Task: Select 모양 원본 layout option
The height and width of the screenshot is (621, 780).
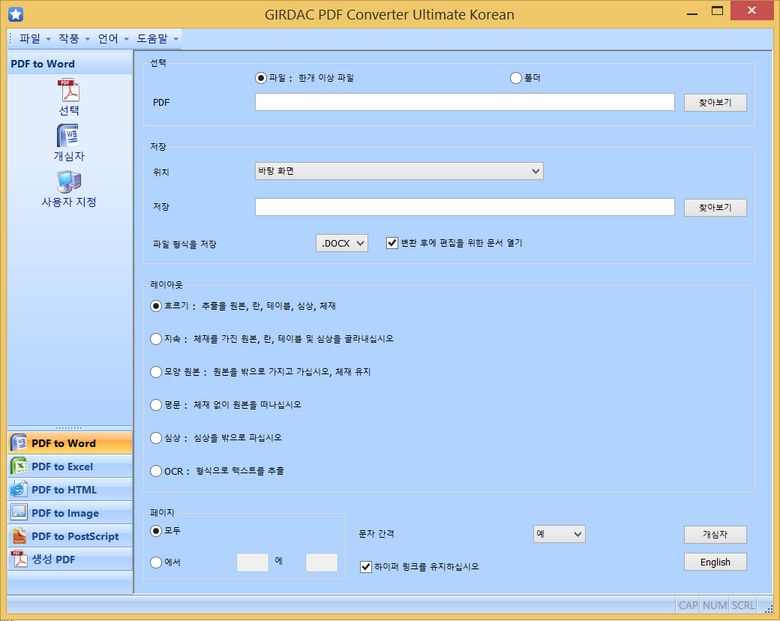Action: (156, 372)
